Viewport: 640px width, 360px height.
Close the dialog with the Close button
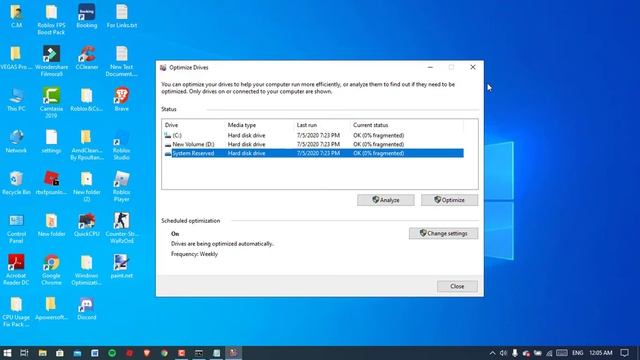coord(457,286)
